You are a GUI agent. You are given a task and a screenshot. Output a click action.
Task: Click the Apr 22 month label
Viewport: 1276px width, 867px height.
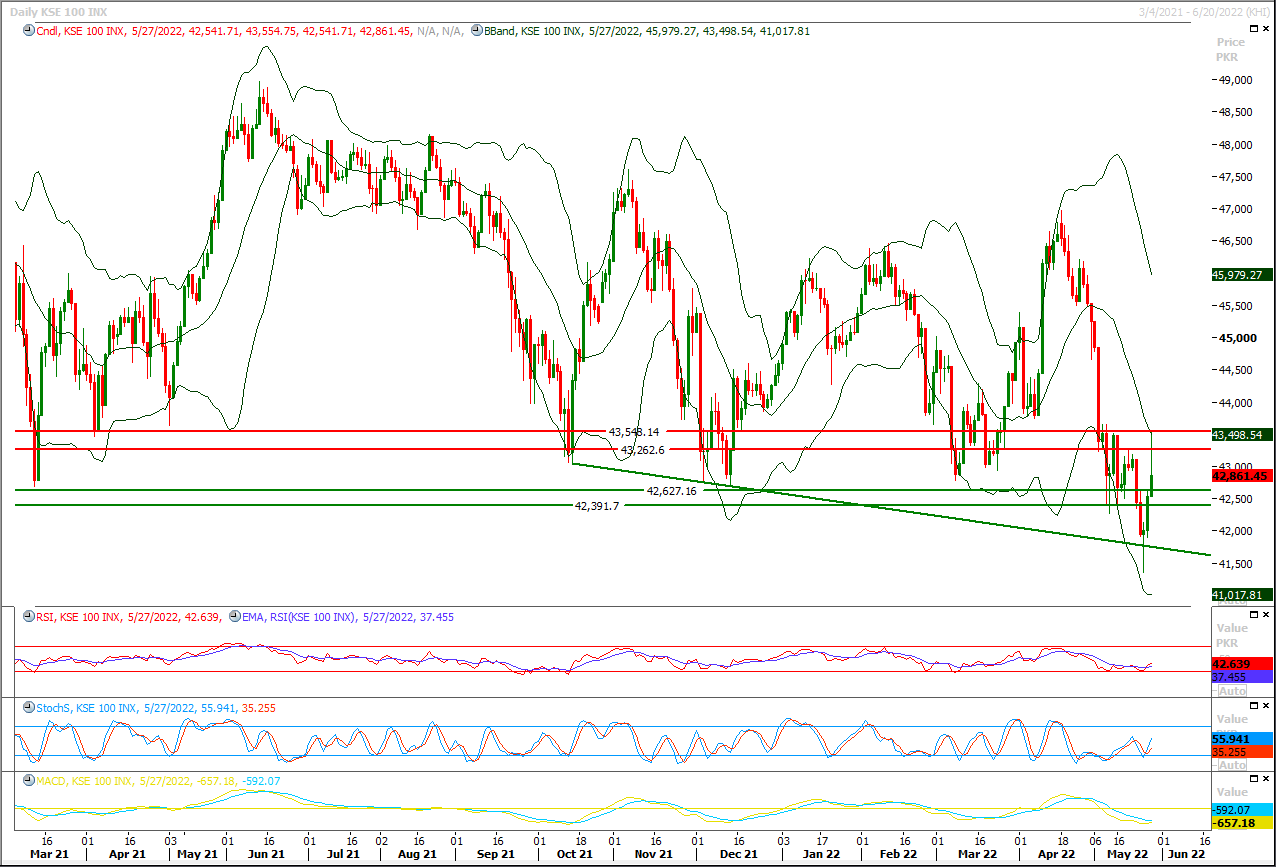pyautogui.click(x=1055, y=855)
